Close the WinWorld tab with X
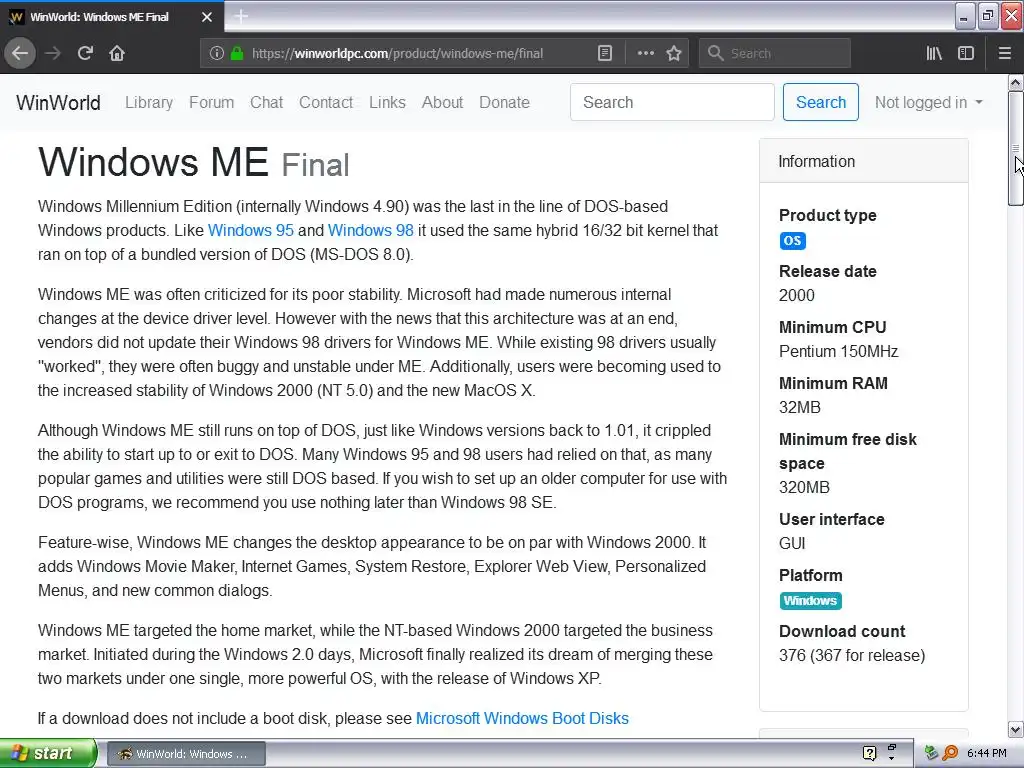The image size is (1024, 768). tap(206, 17)
